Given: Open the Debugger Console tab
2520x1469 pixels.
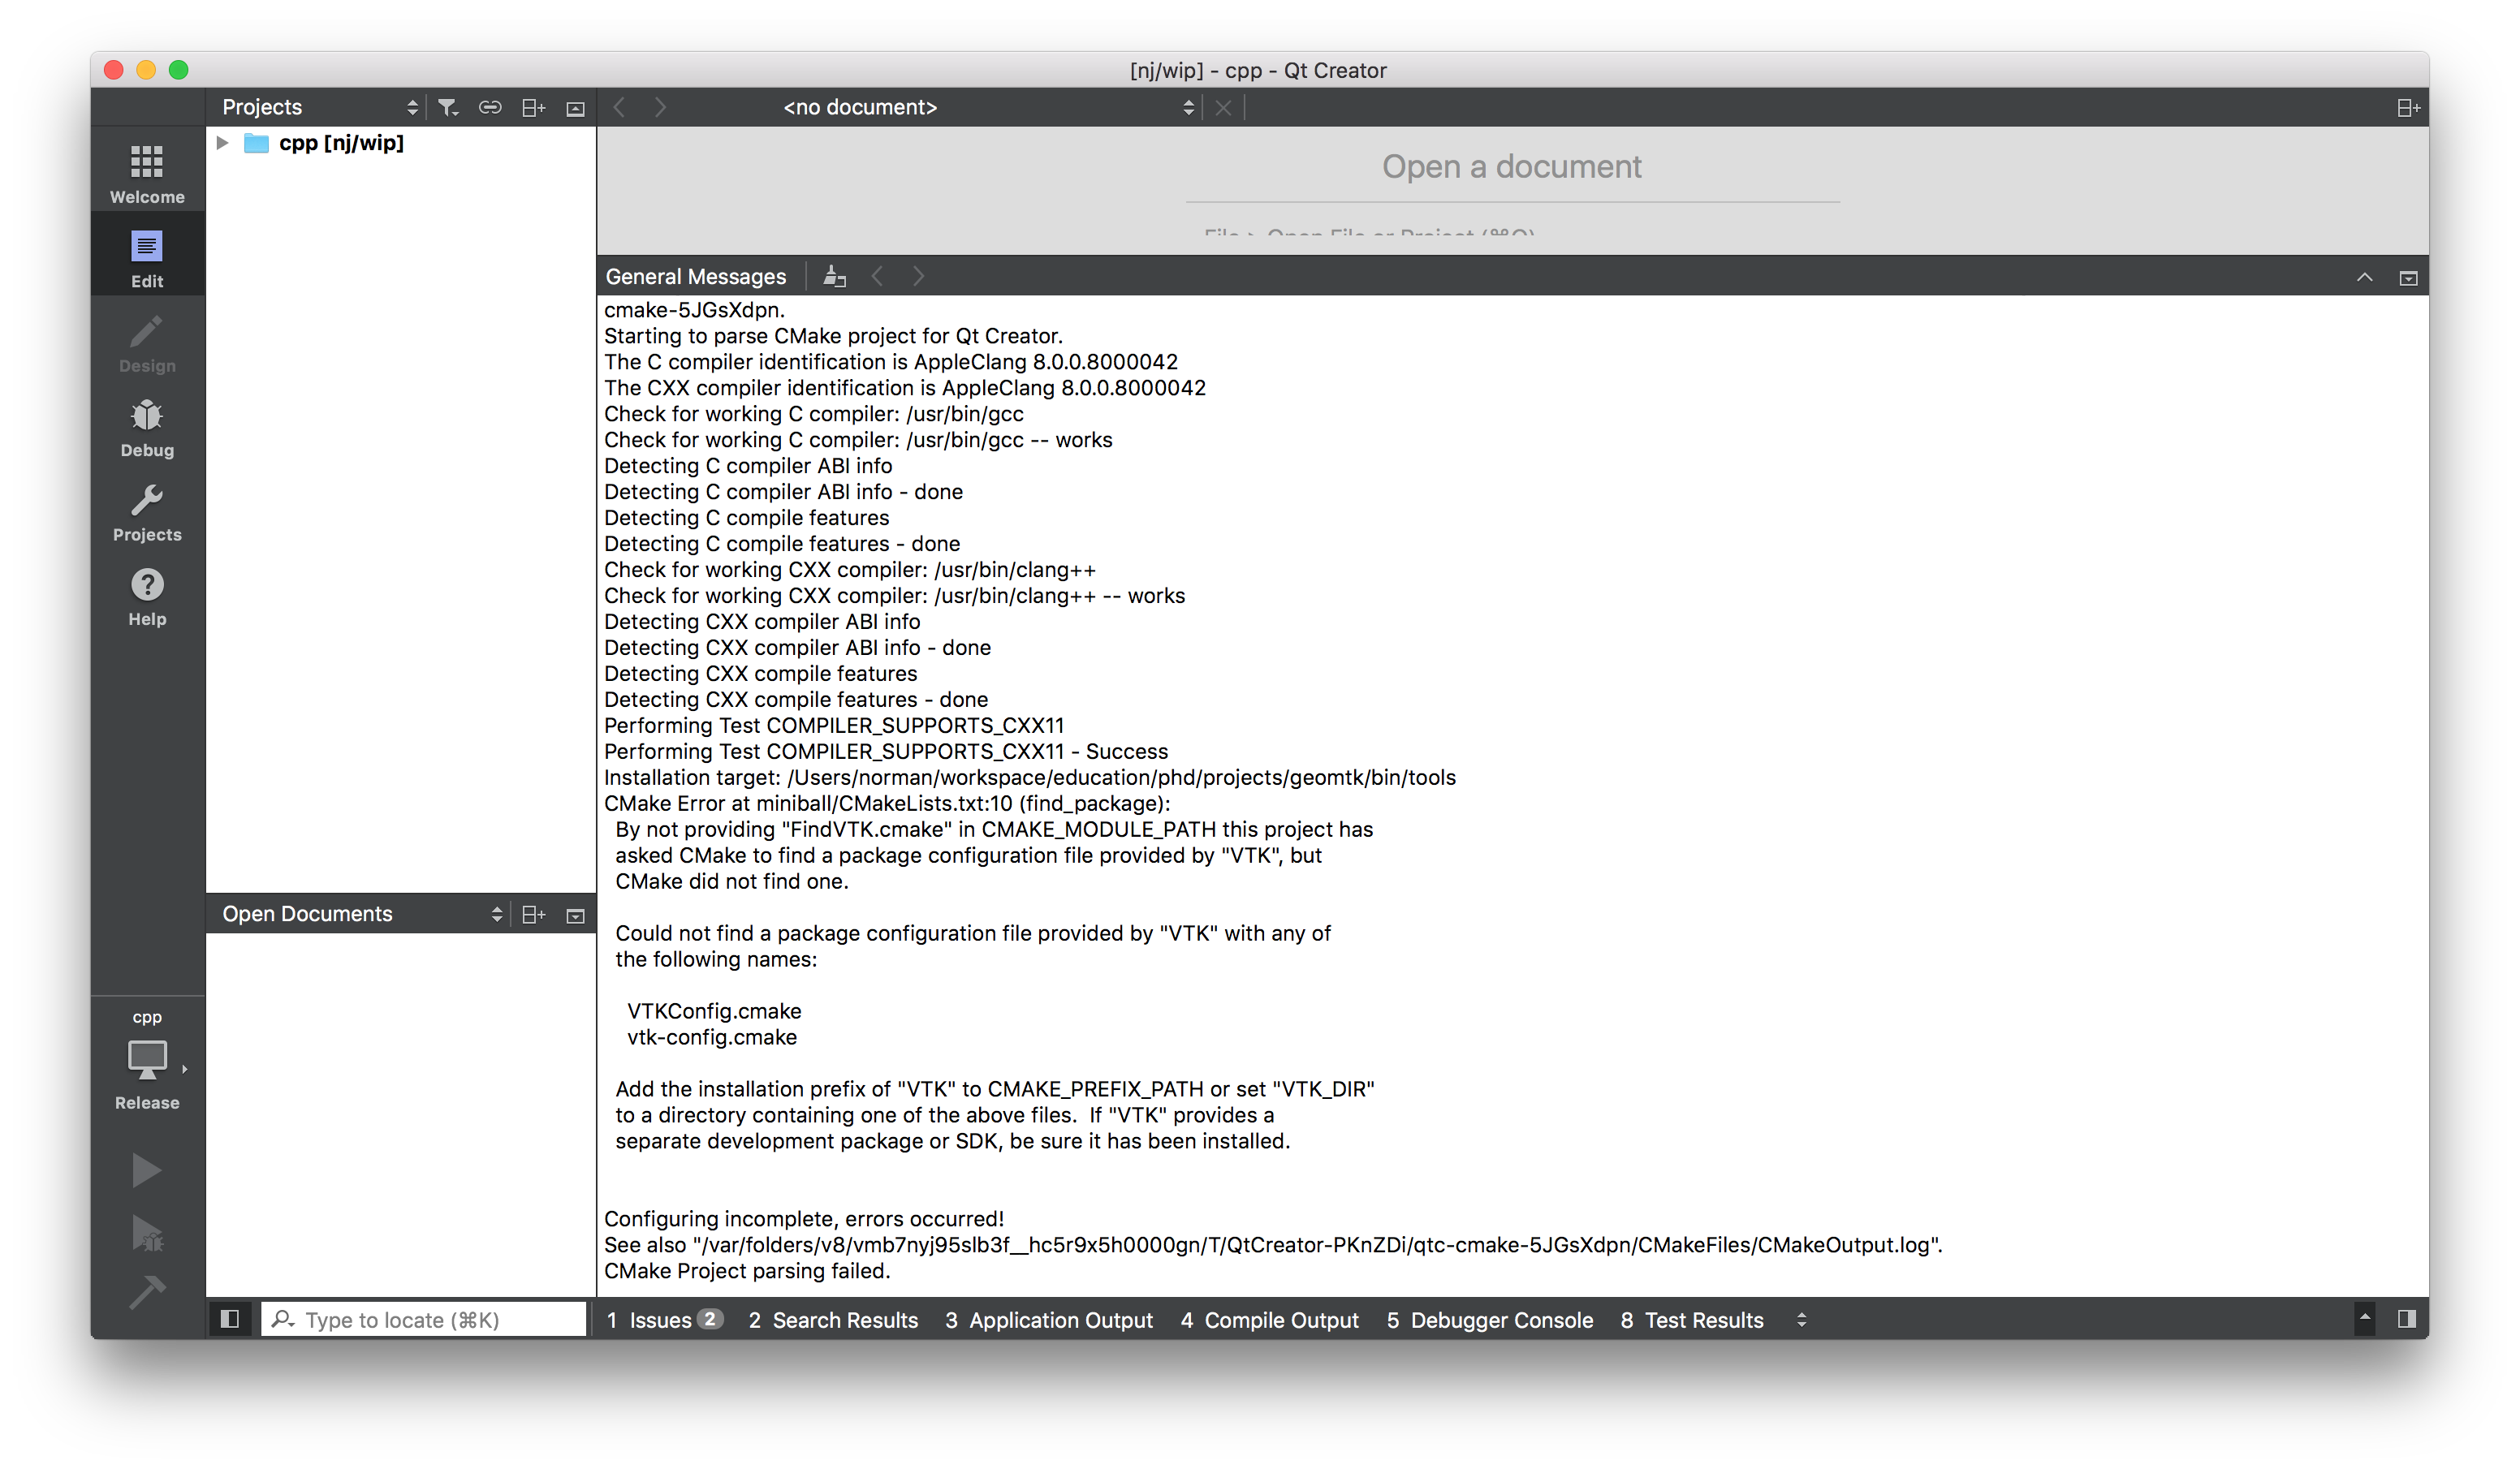Looking at the screenshot, I should click(1490, 1320).
